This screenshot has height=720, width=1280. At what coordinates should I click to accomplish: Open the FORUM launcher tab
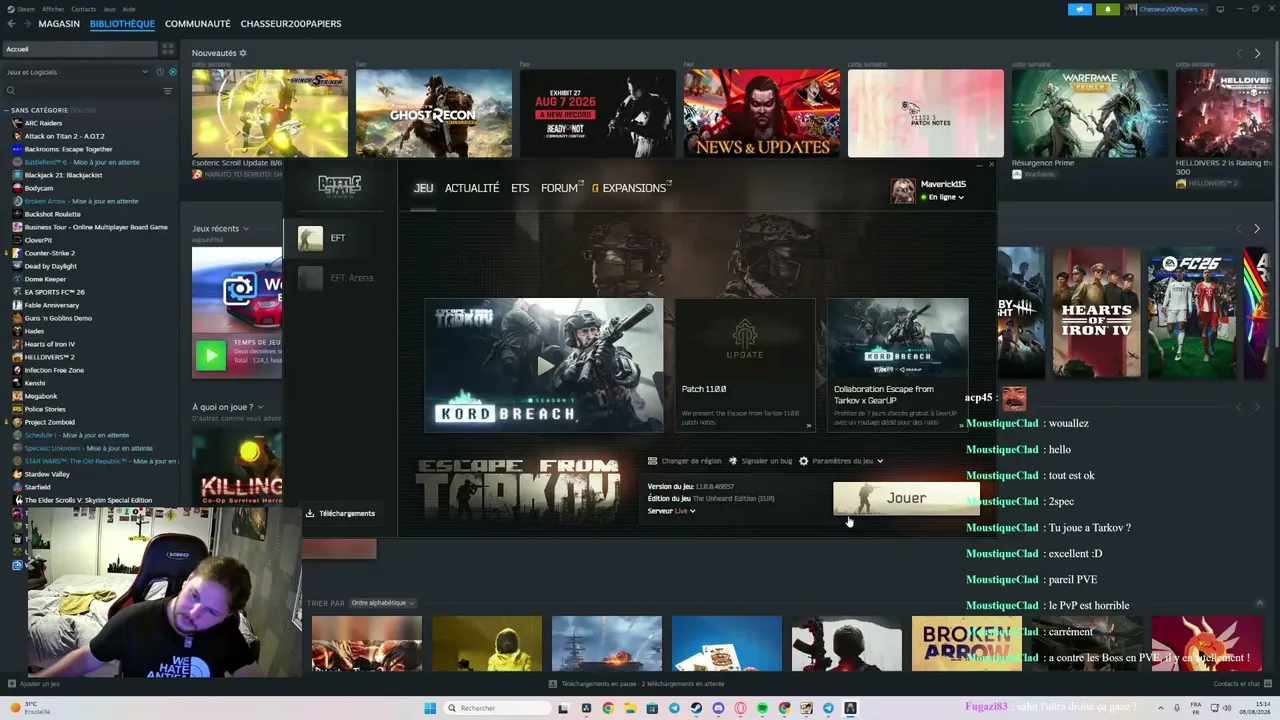560,188
